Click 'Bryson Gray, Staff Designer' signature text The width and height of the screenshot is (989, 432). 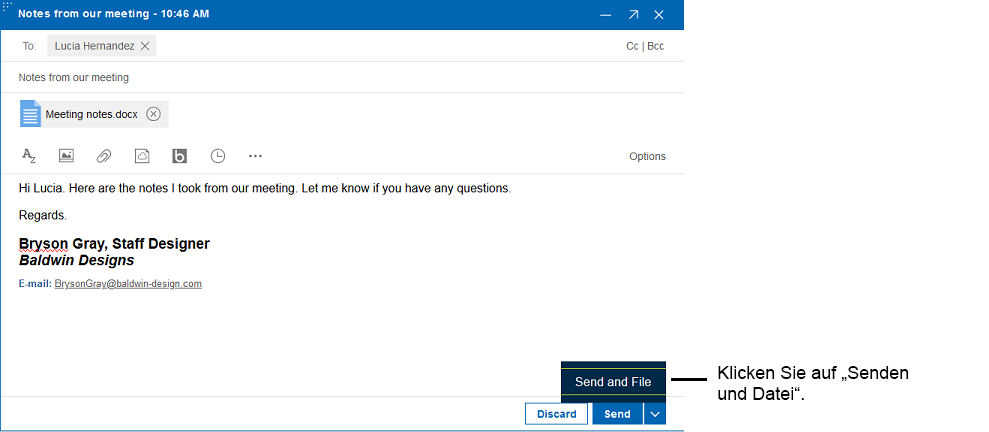coord(114,243)
